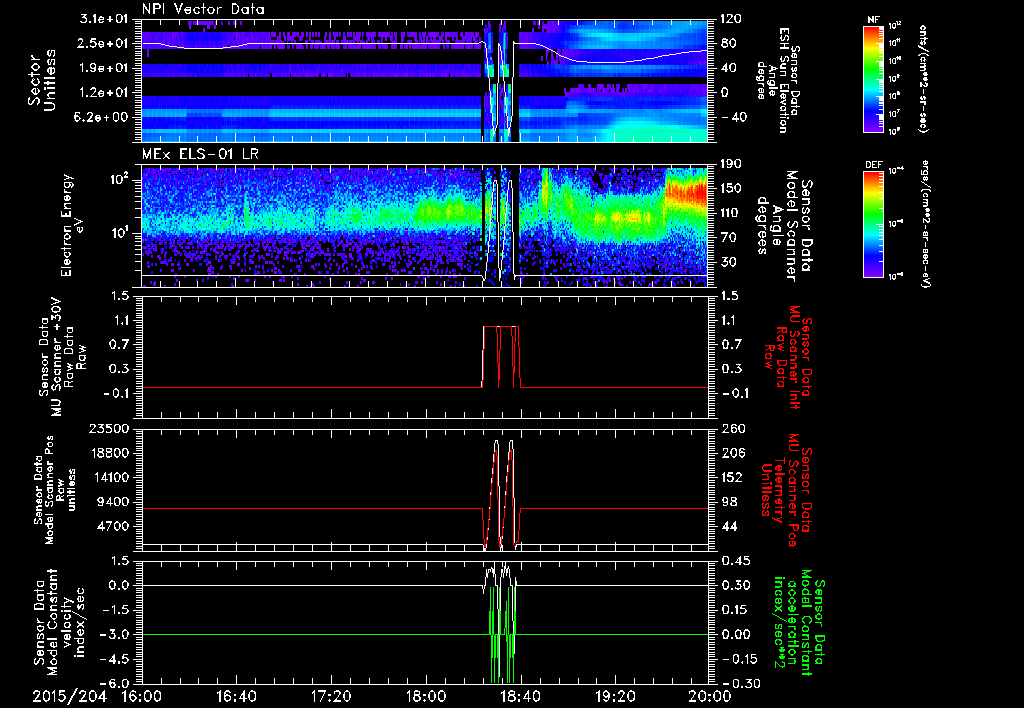Click the NF color bar legend
This screenshot has width=1024, height=708.
[873, 79]
